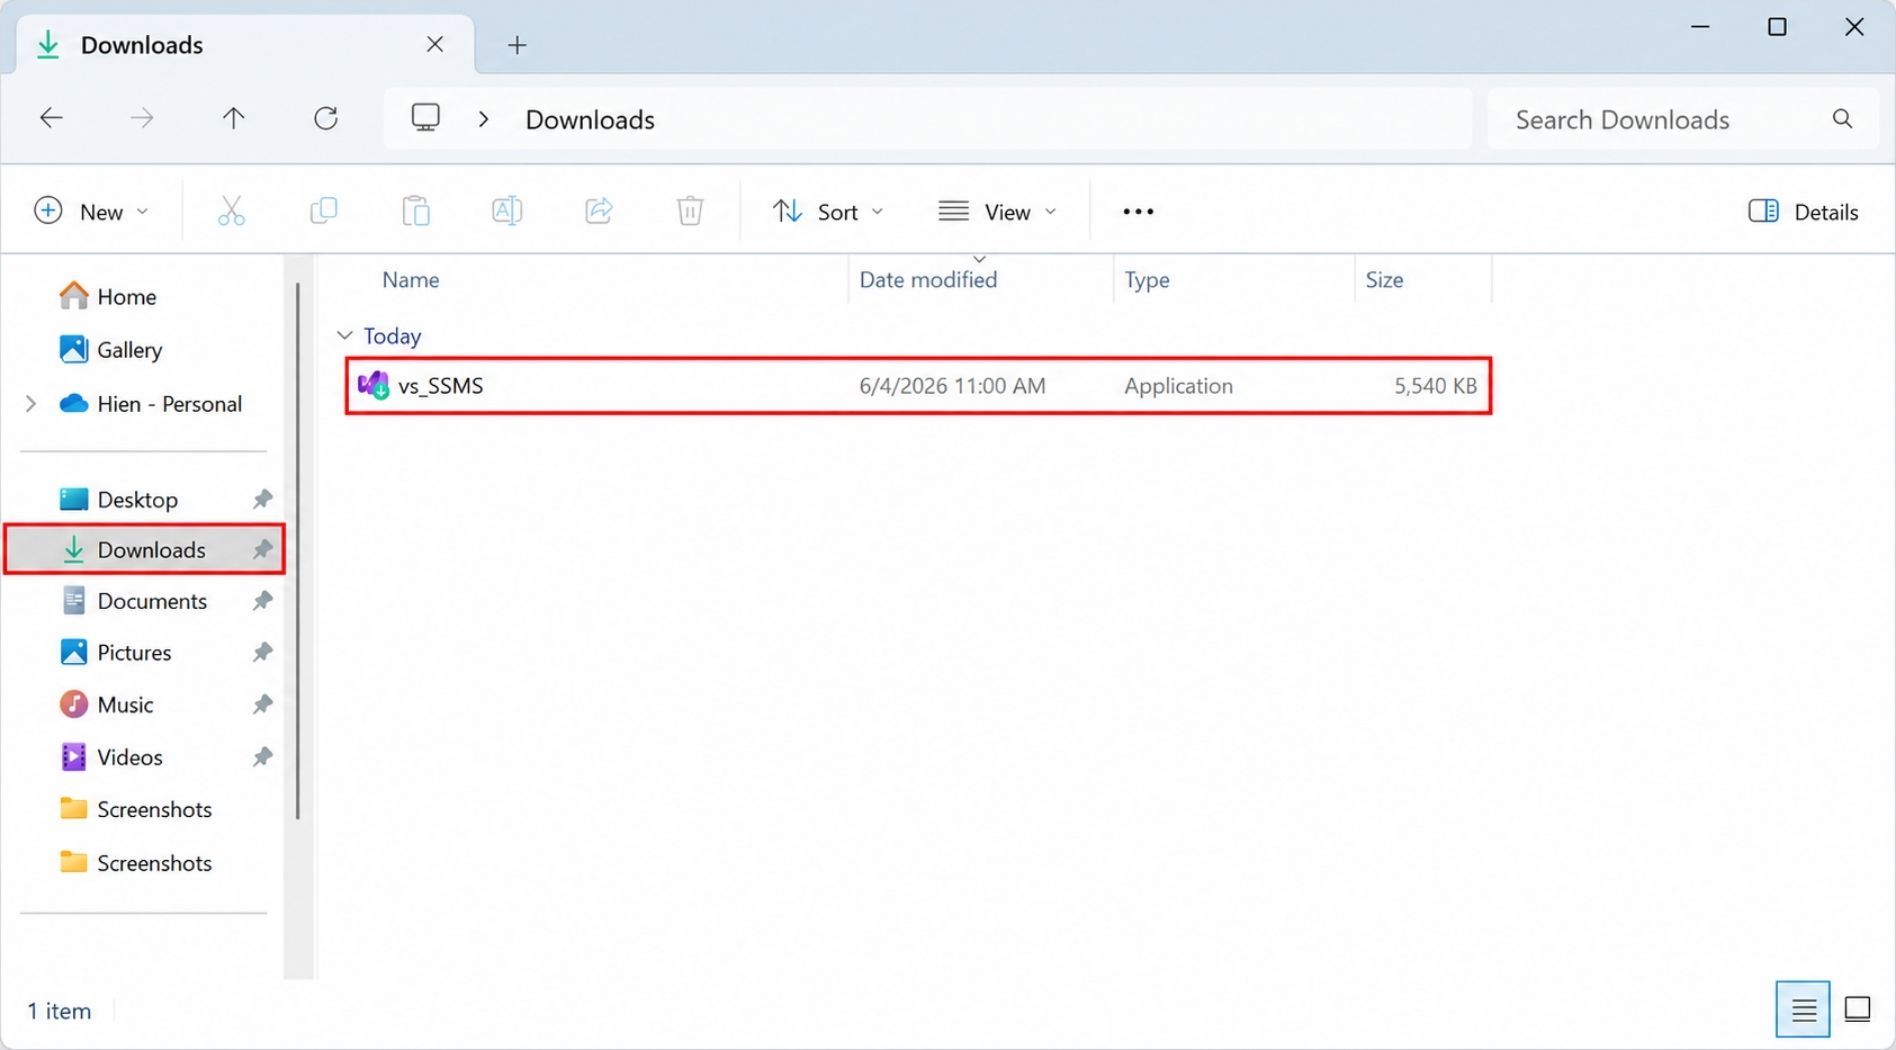Click the pin icon next to Documents
The image size is (1896, 1050).
point(262,600)
